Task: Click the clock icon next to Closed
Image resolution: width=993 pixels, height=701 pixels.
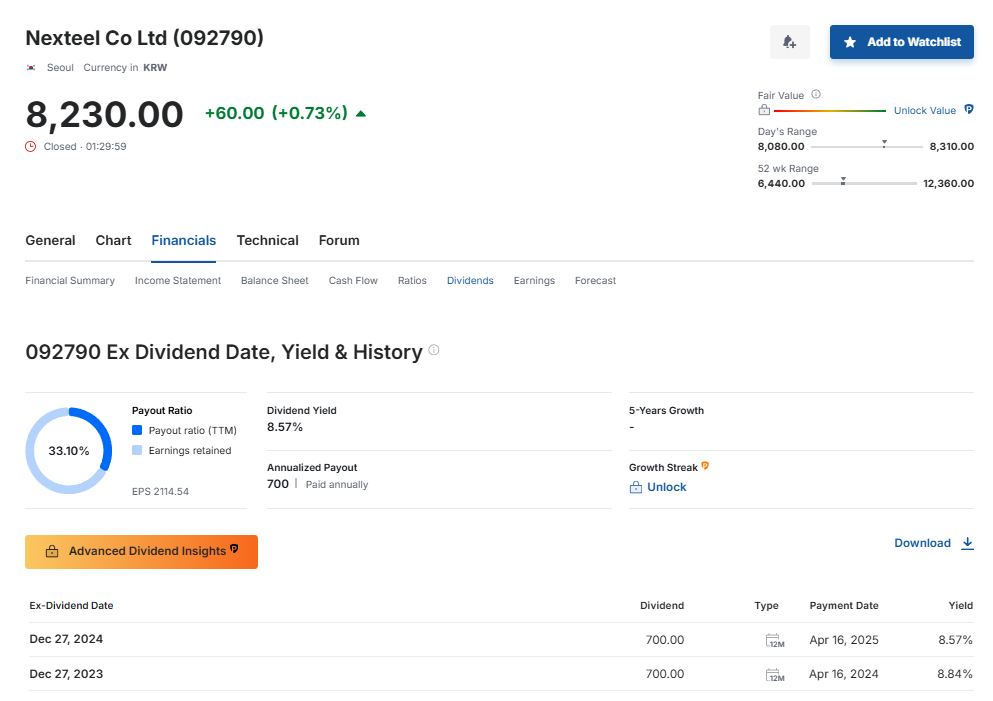Action: [31, 146]
